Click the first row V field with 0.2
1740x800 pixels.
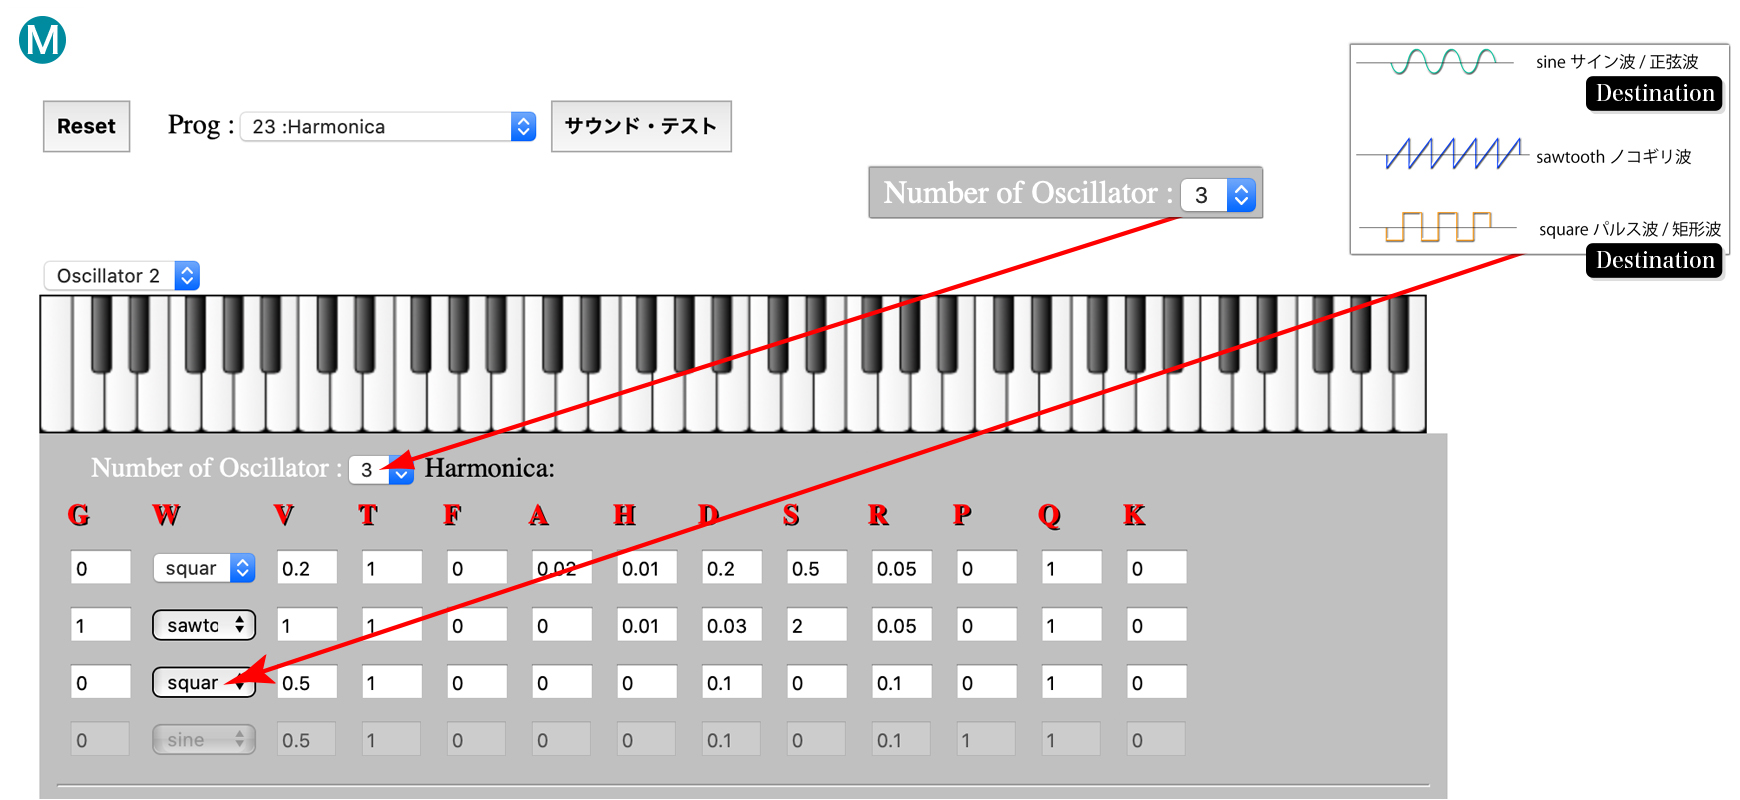(307, 568)
